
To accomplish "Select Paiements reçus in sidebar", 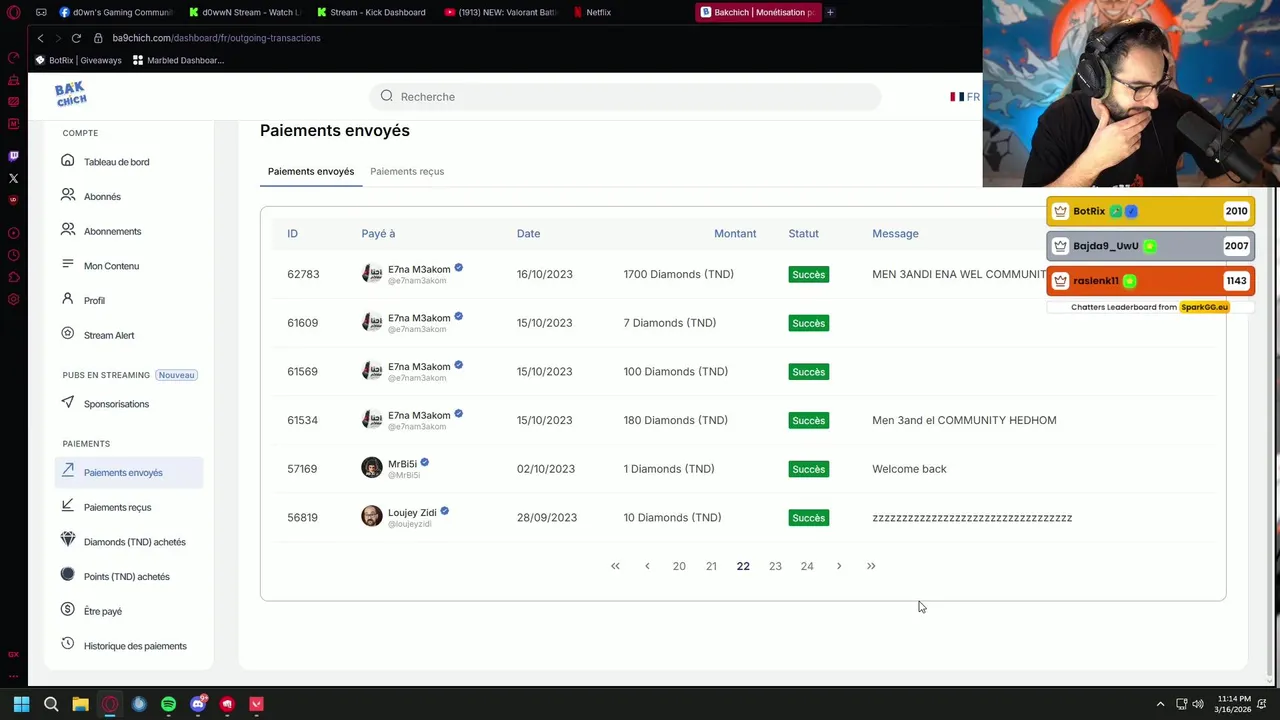I will (x=117, y=507).
